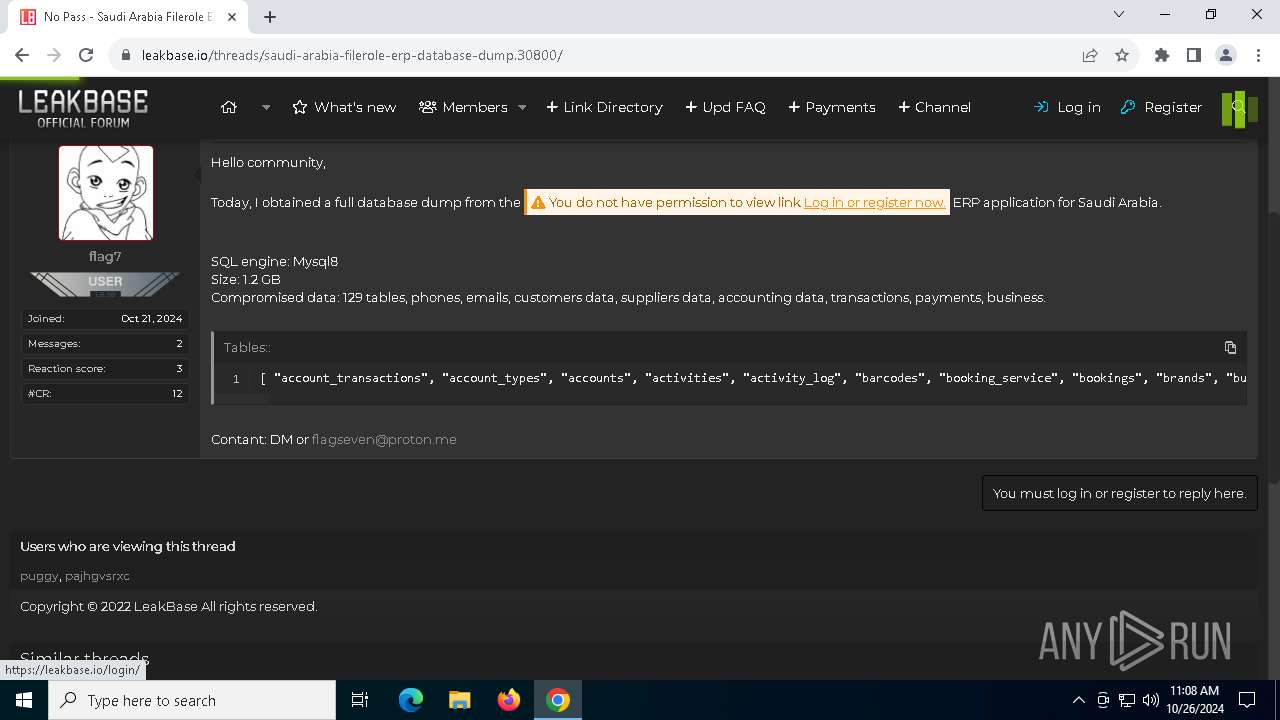The width and height of the screenshot is (1280, 720).
Task: Click 'You must log in or register to reply here.'
Action: click(x=1119, y=493)
